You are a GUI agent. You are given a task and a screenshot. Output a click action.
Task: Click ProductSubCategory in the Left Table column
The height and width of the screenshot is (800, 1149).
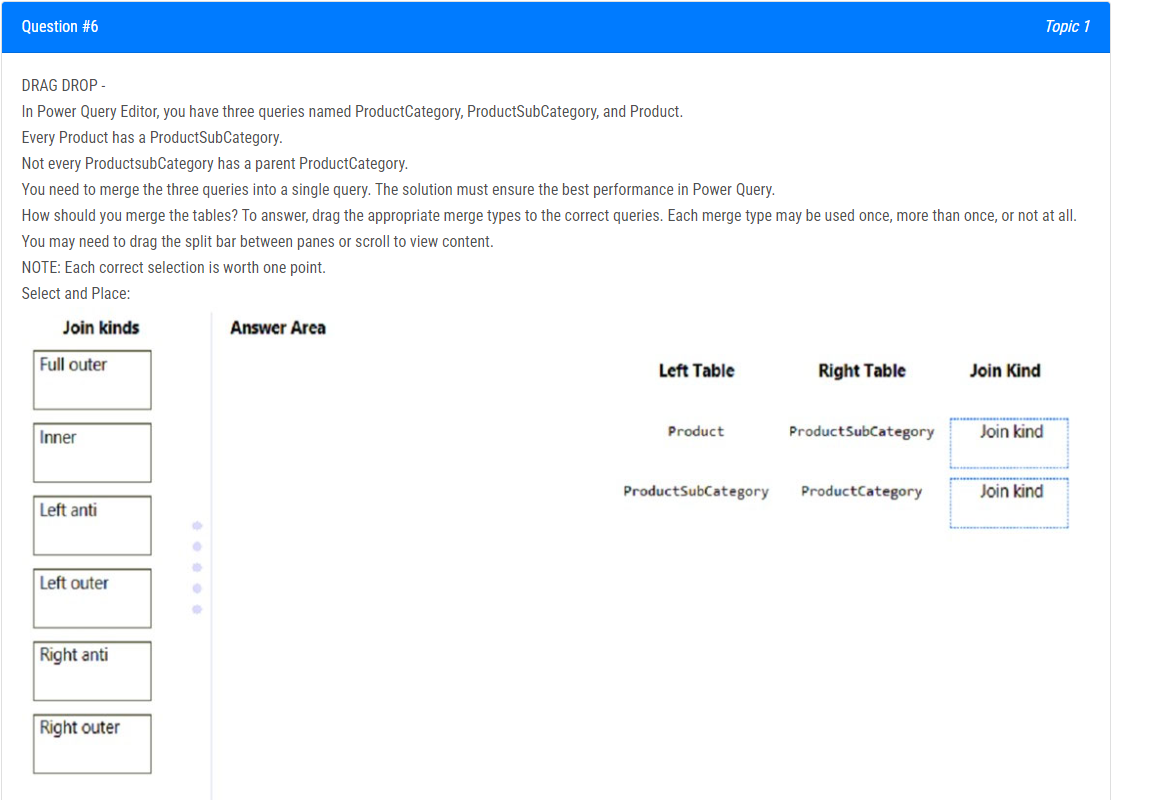(x=696, y=492)
